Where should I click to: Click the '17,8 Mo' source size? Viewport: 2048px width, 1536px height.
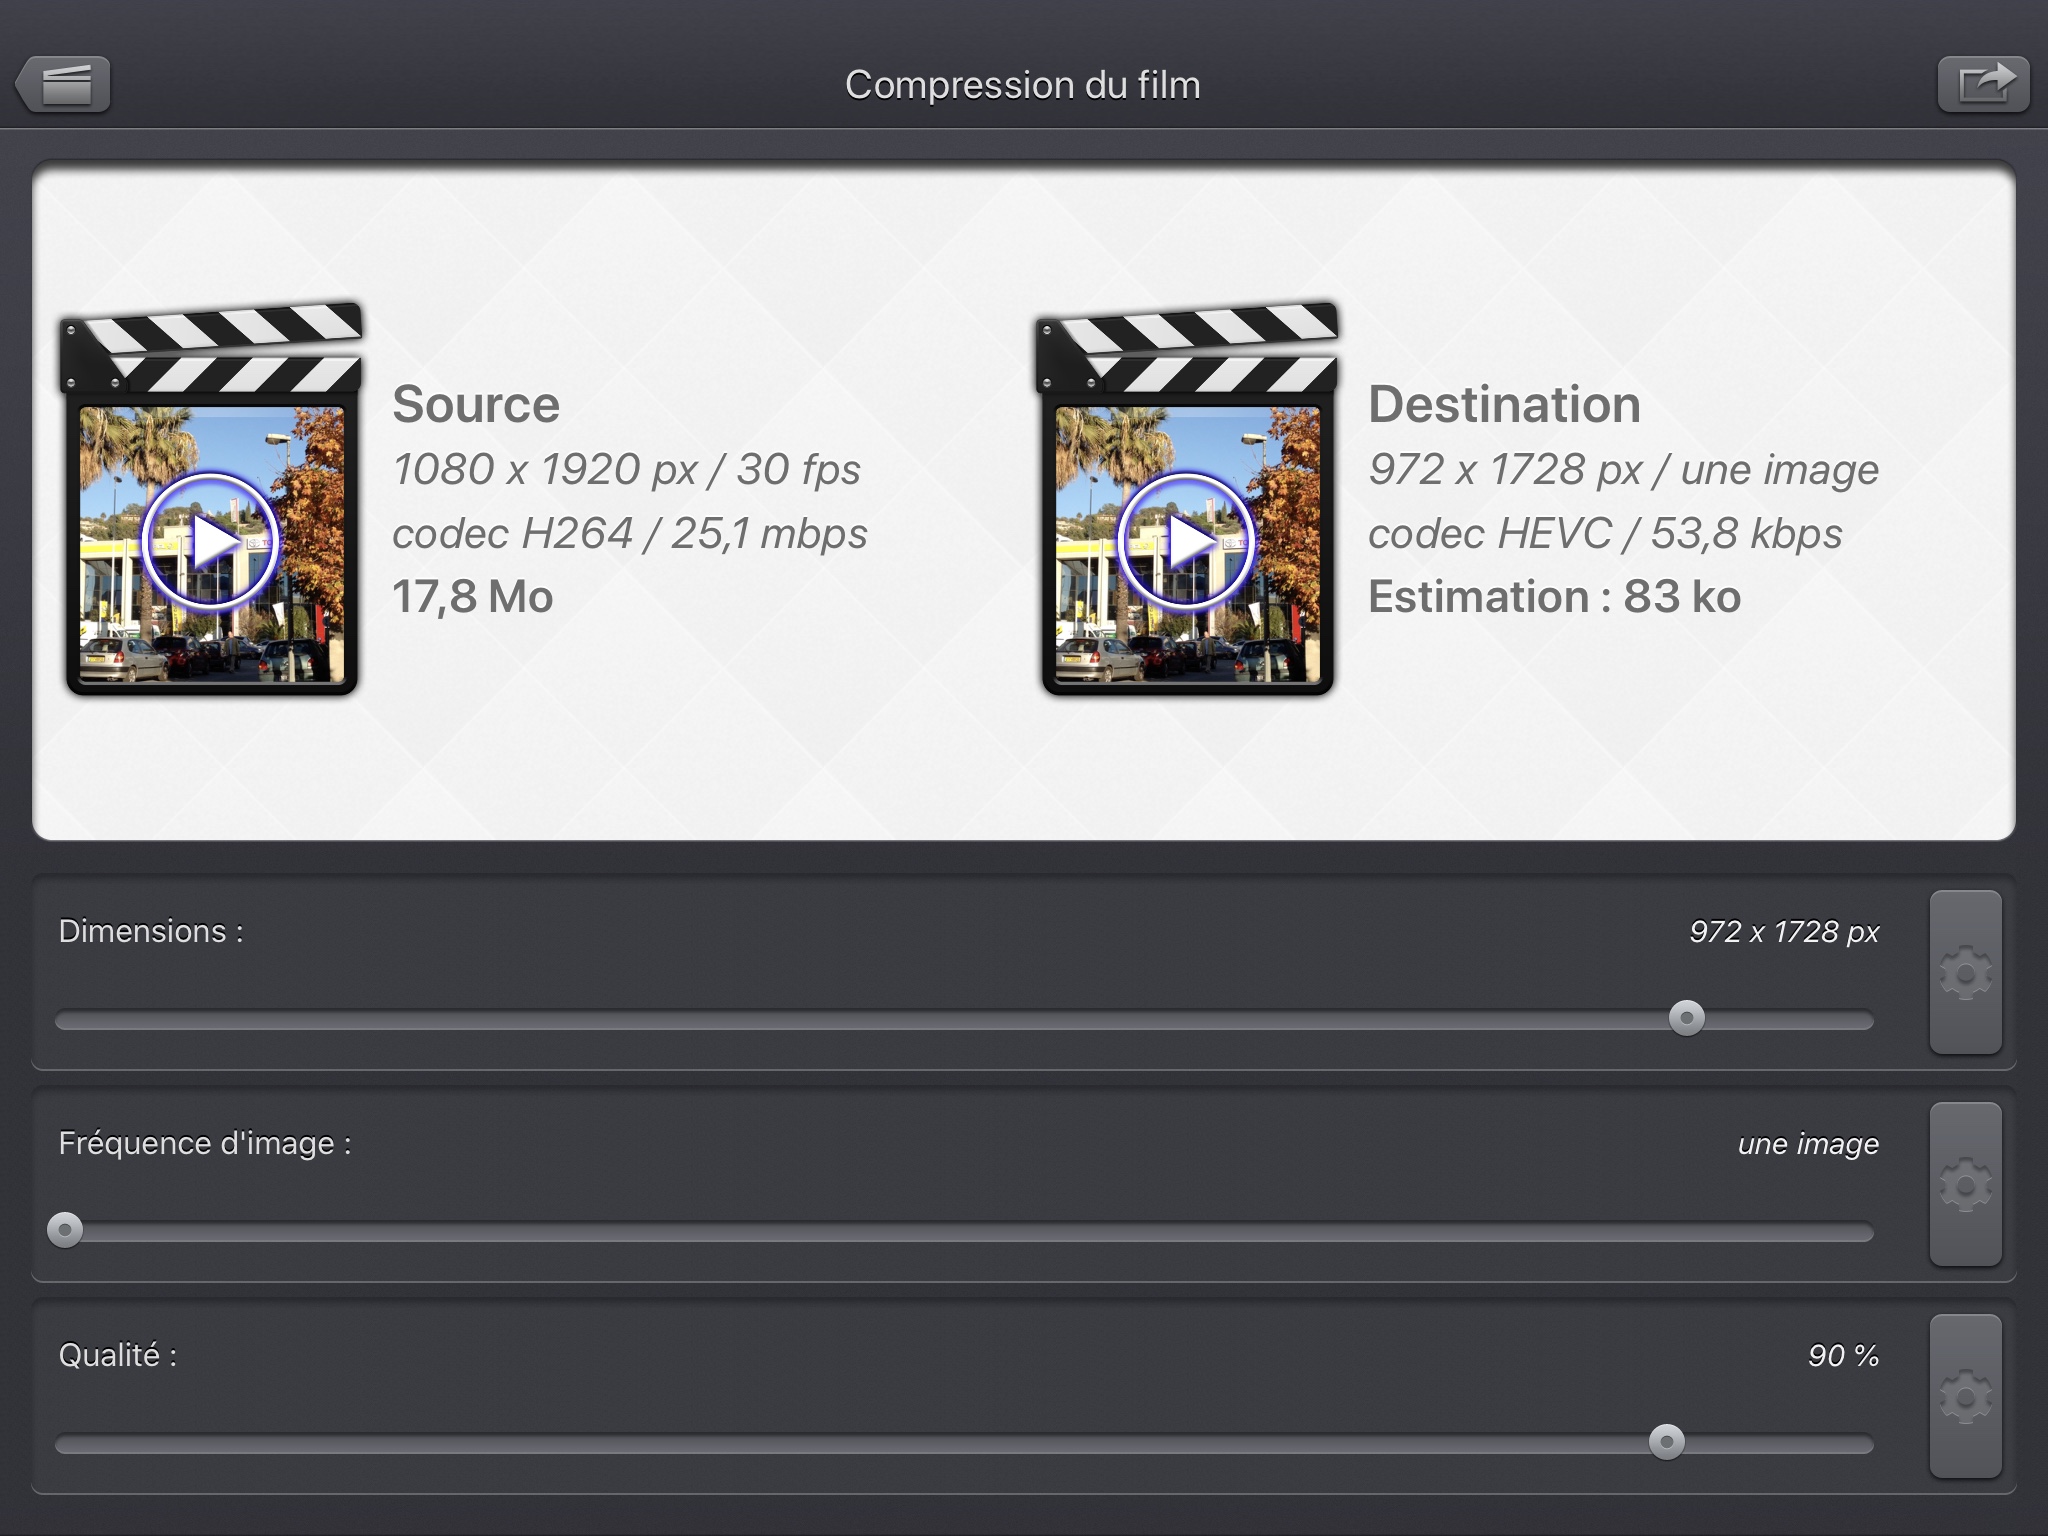click(472, 597)
